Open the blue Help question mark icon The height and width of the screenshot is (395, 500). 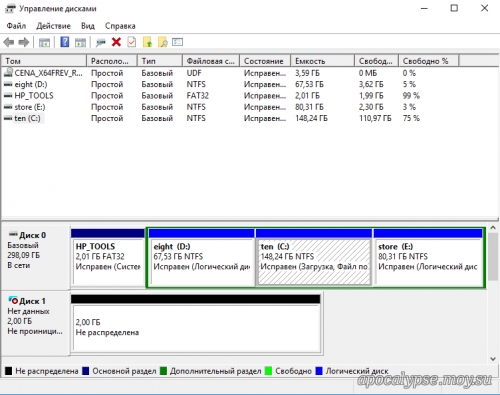65,42
